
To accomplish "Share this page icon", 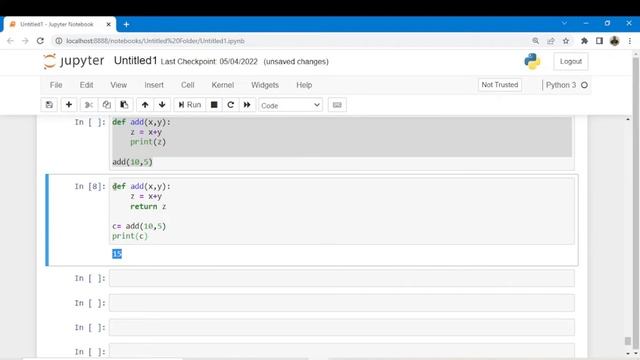I will pos(551,41).
